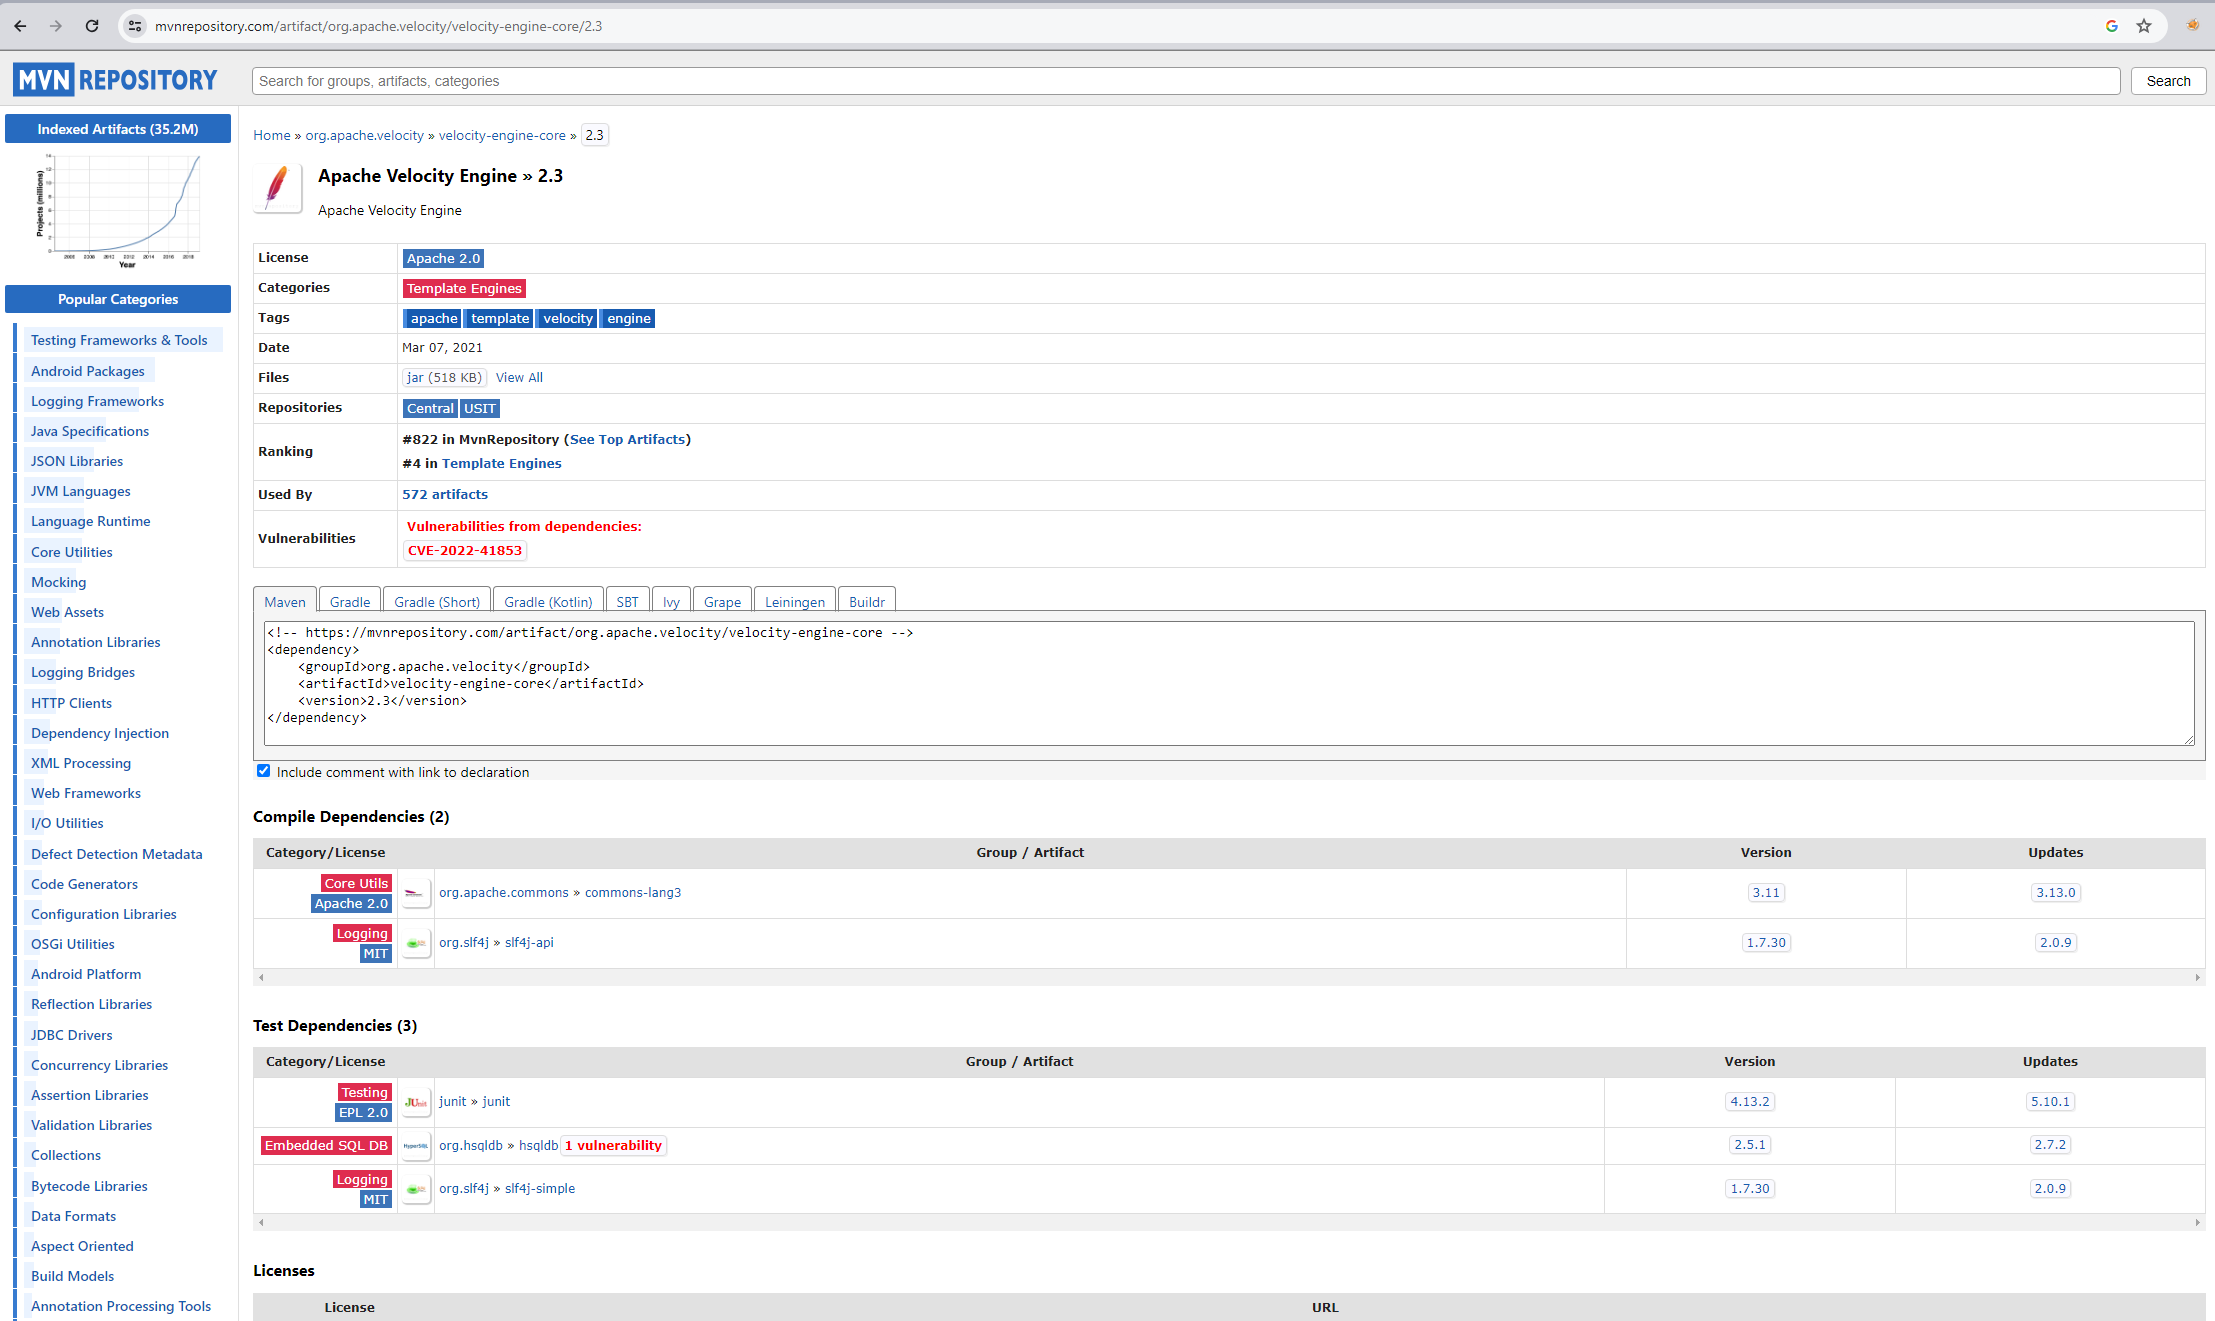The image size is (2215, 1321).
Task: Open the commons-lang3 artifact link
Action: [x=633, y=892]
